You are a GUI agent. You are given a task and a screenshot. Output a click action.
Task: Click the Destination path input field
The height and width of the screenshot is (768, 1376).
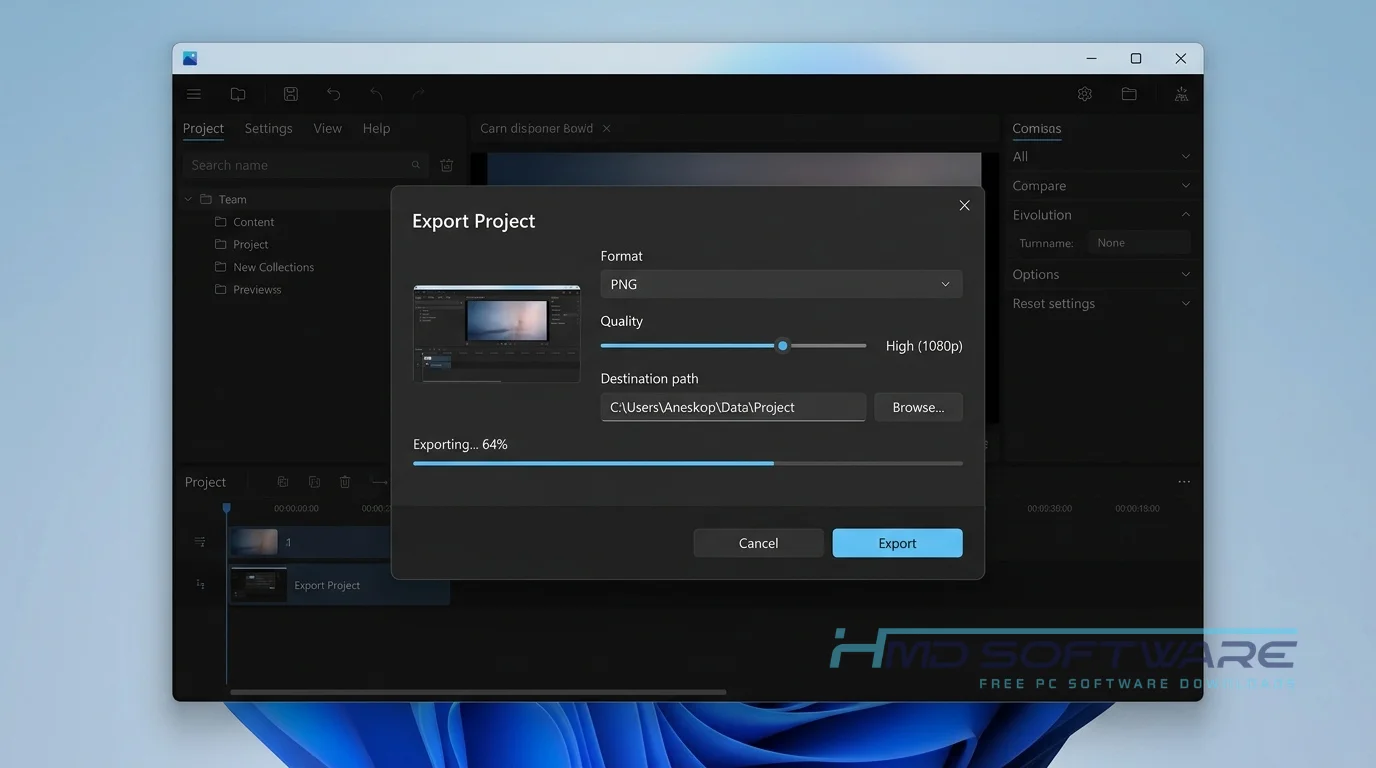[x=733, y=407]
